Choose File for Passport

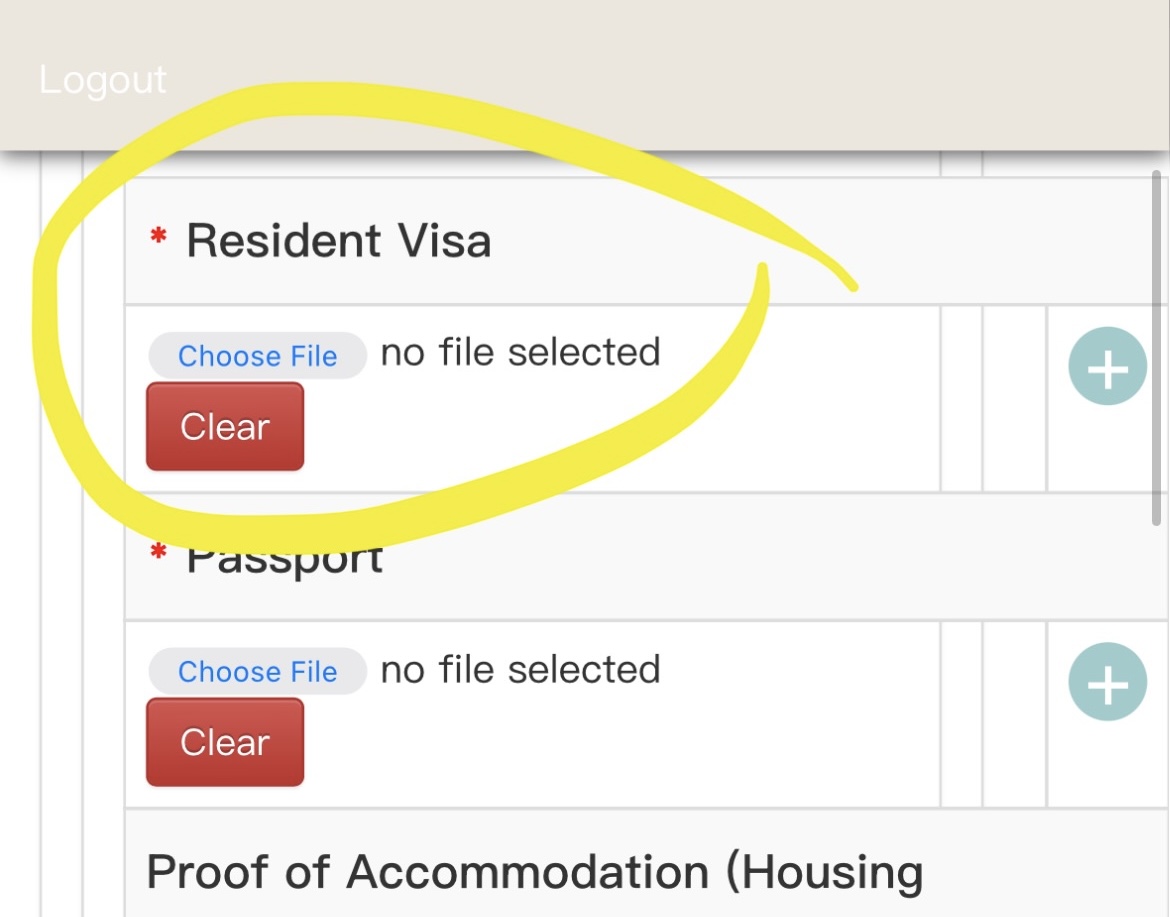257,672
